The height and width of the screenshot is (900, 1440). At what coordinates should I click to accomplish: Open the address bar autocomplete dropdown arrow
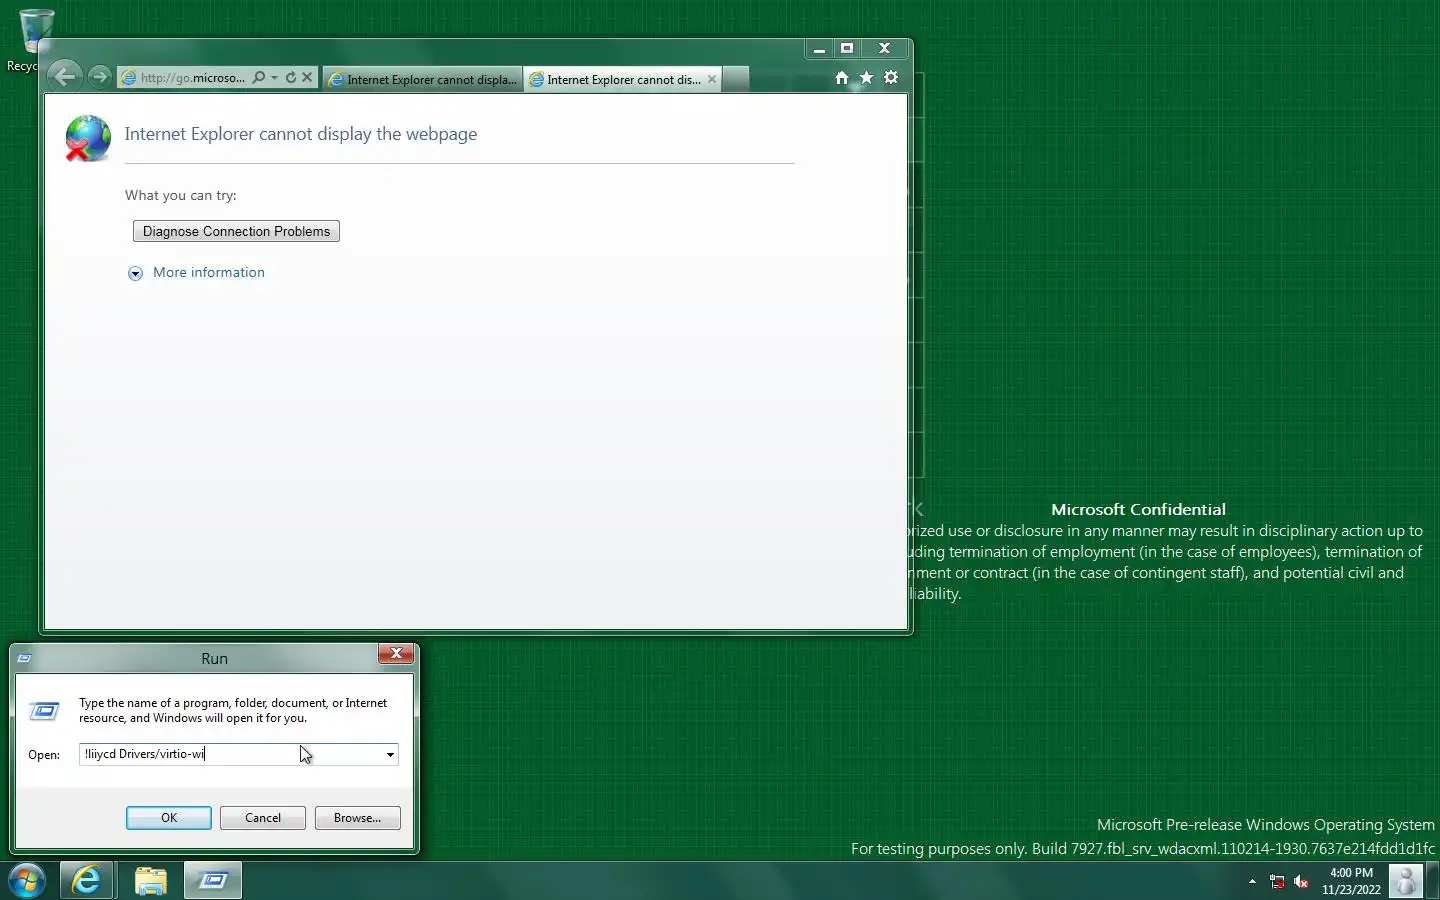click(x=274, y=77)
